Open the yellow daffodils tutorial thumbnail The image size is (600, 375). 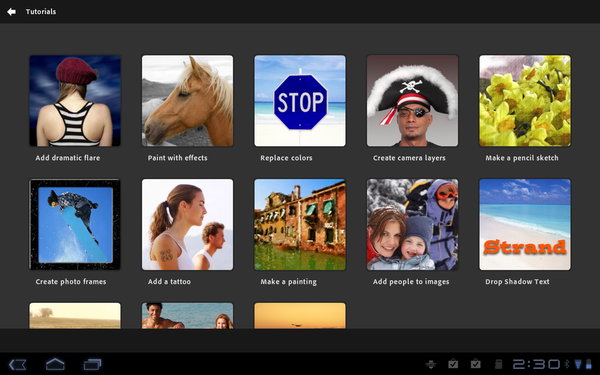click(x=525, y=101)
